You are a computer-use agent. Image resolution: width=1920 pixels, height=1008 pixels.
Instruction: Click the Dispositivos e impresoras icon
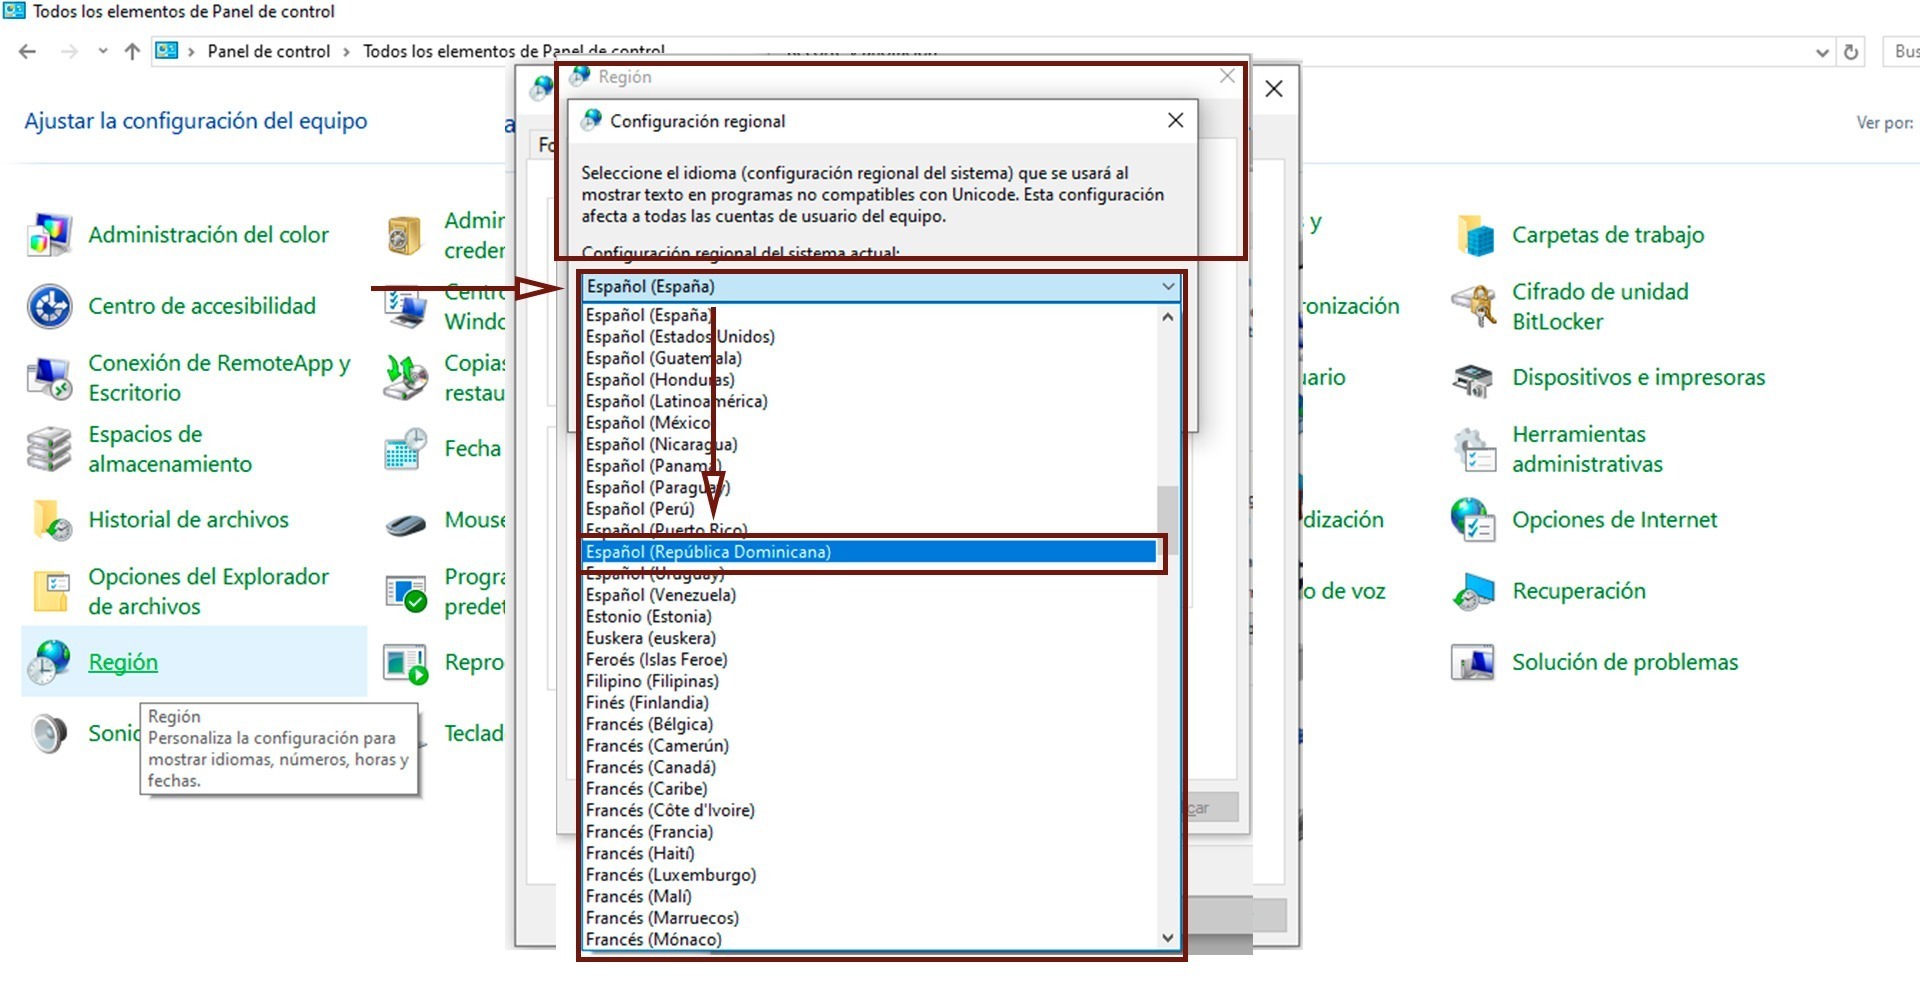1474,378
